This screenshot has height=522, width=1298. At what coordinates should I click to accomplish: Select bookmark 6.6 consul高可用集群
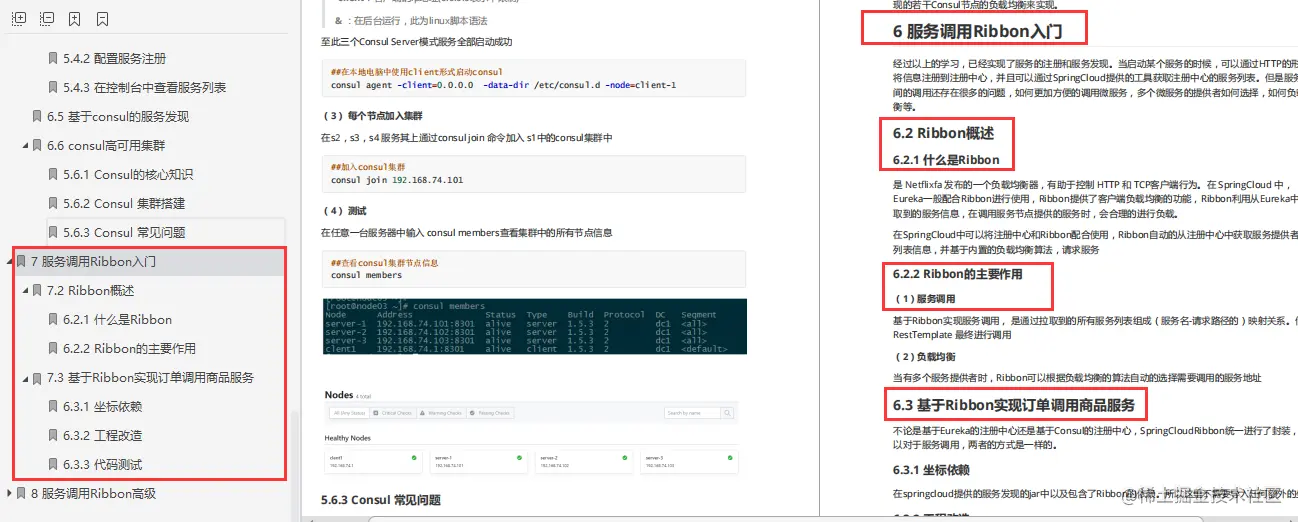click(106, 145)
